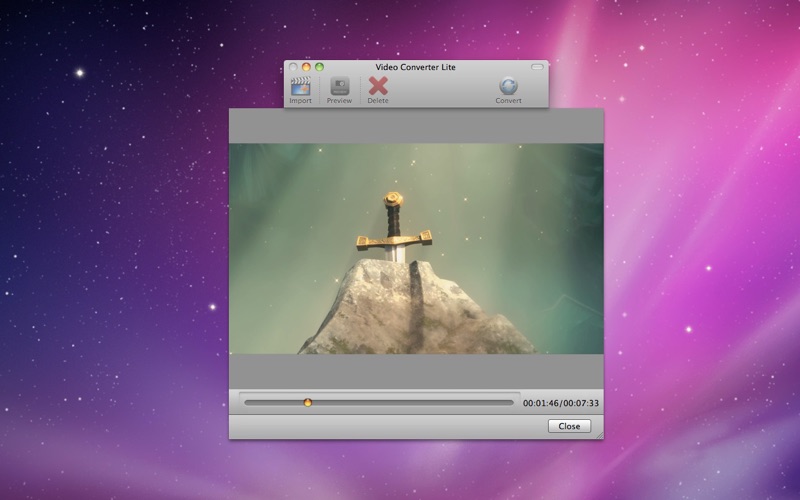
Task: Click the orange playback position knob
Action: pos(308,403)
